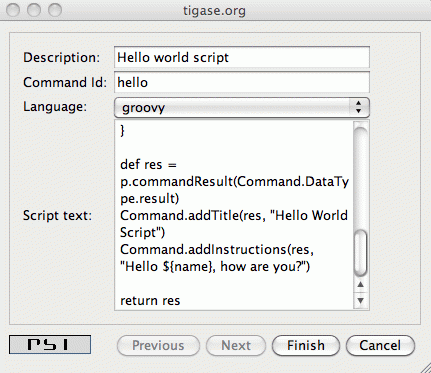
Task: Click the Description field with Hello world script
Action: [x=242, y=57]
